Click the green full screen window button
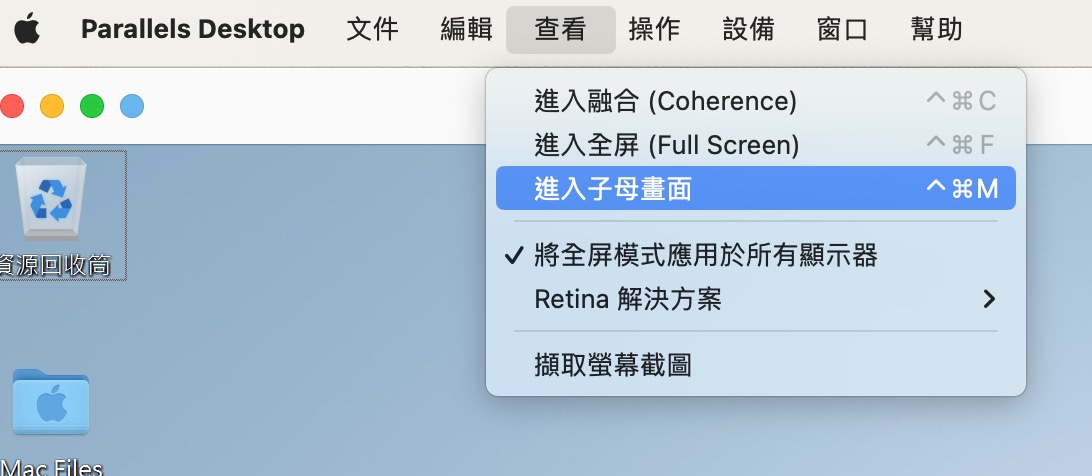This screenshot has width=1092, height=476. 92,106
